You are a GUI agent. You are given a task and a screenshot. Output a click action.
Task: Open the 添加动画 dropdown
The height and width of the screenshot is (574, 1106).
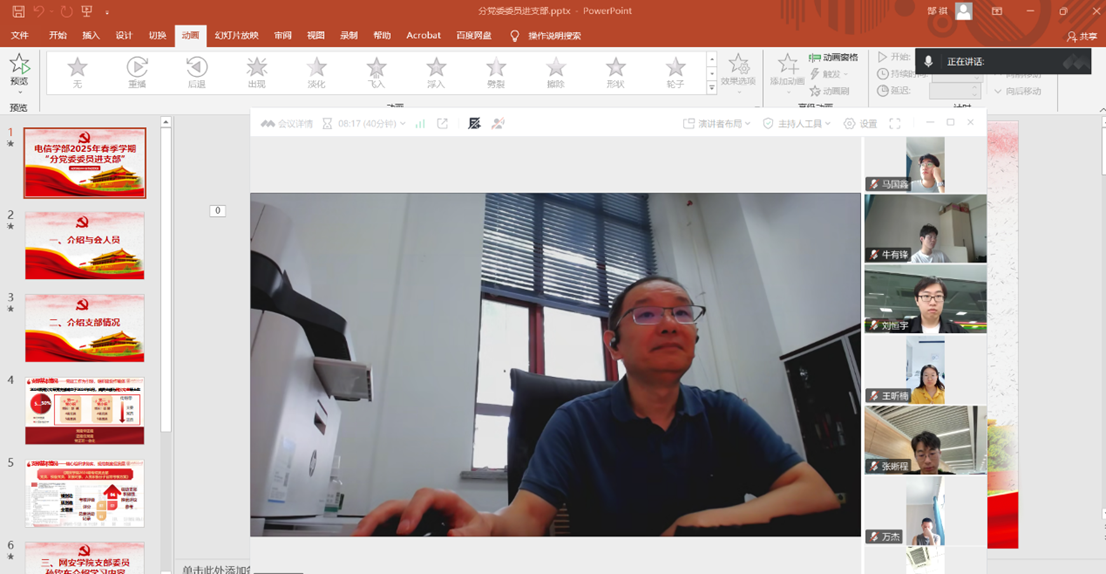(x=787, y=71)
